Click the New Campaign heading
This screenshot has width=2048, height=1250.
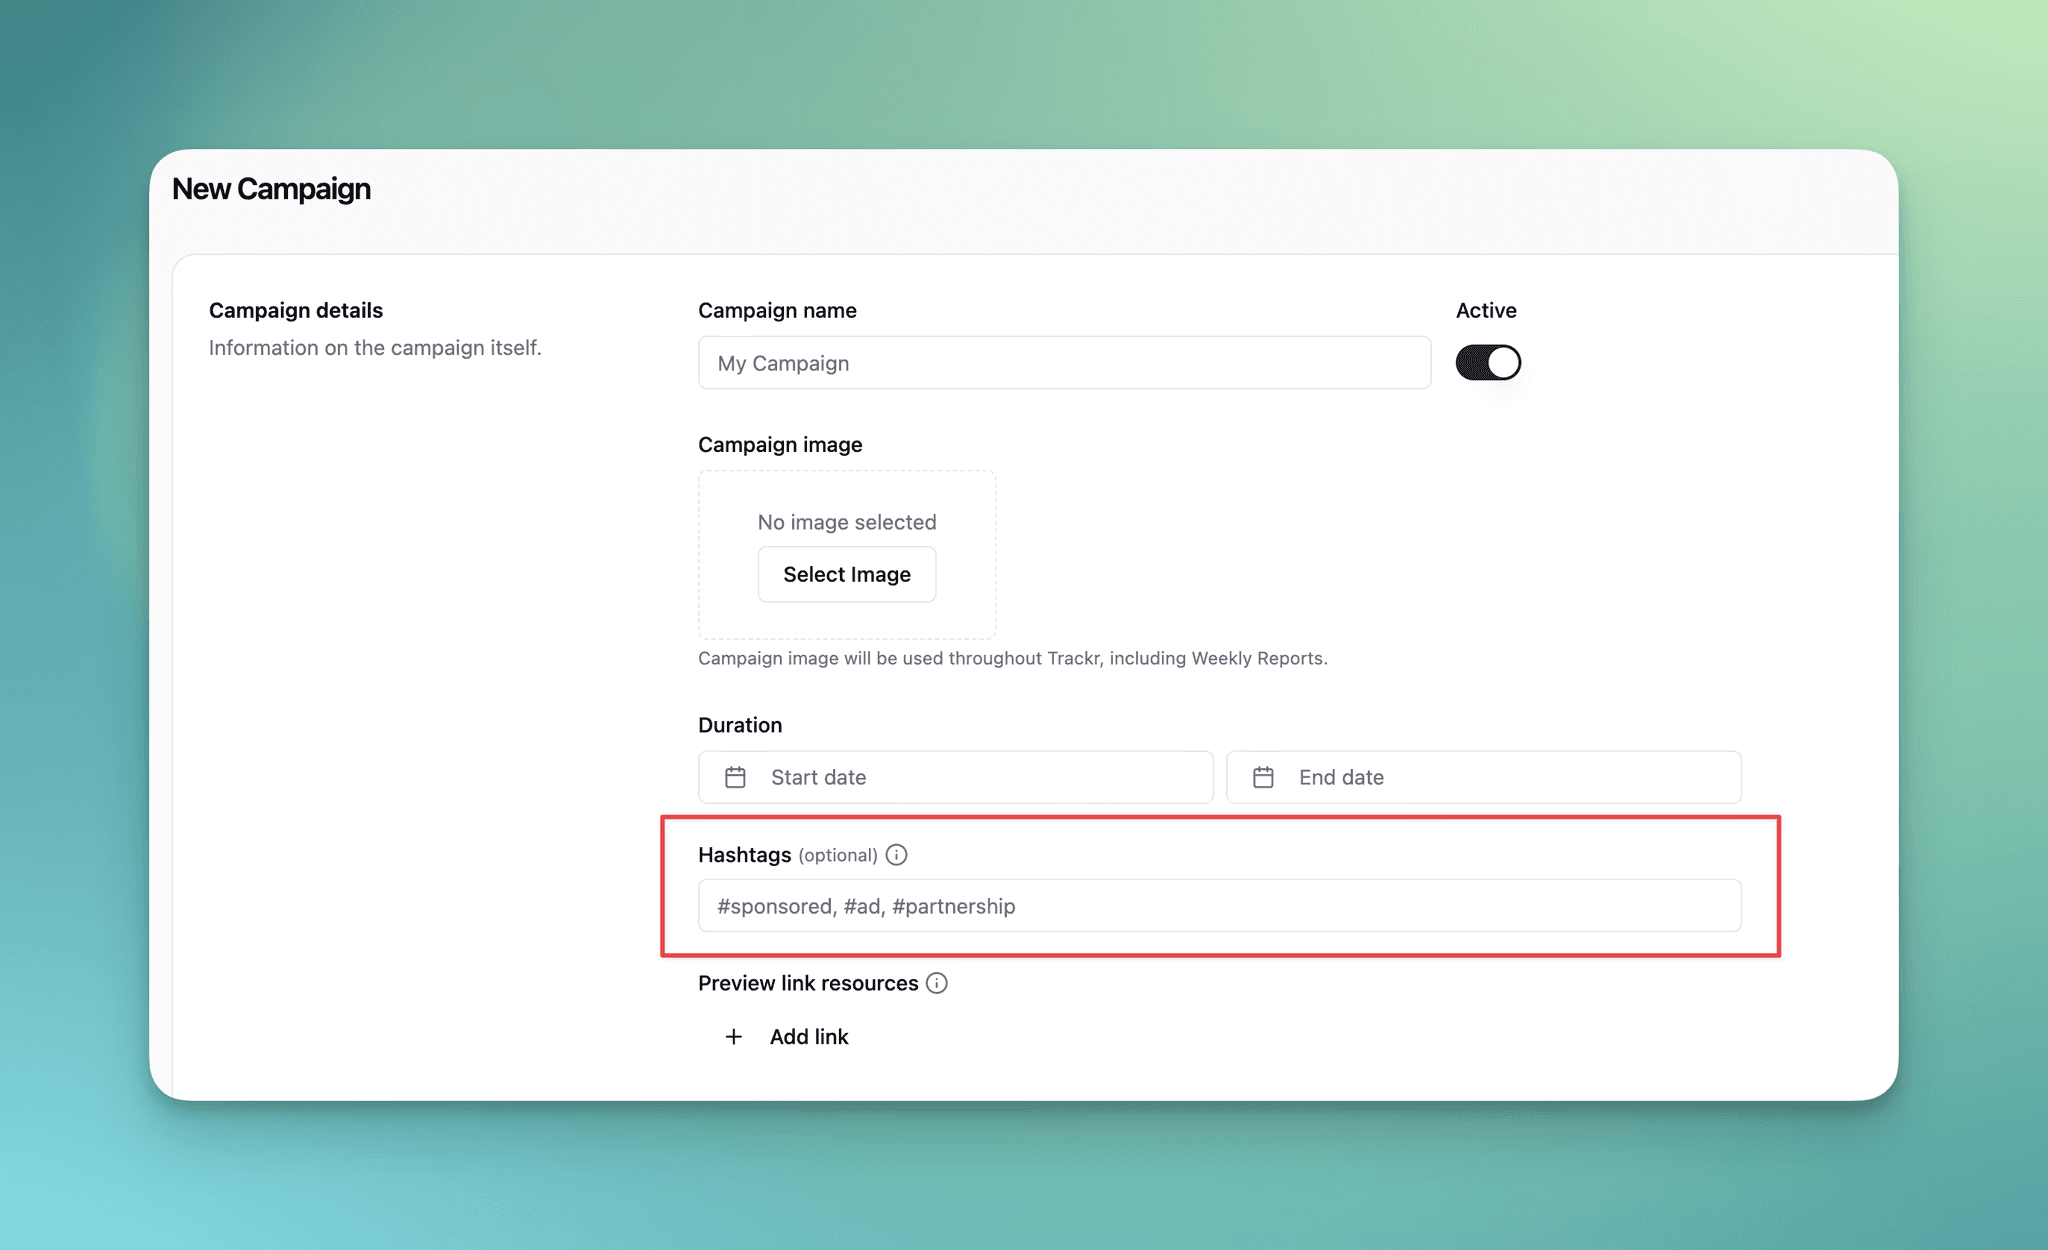pos(271,189)
